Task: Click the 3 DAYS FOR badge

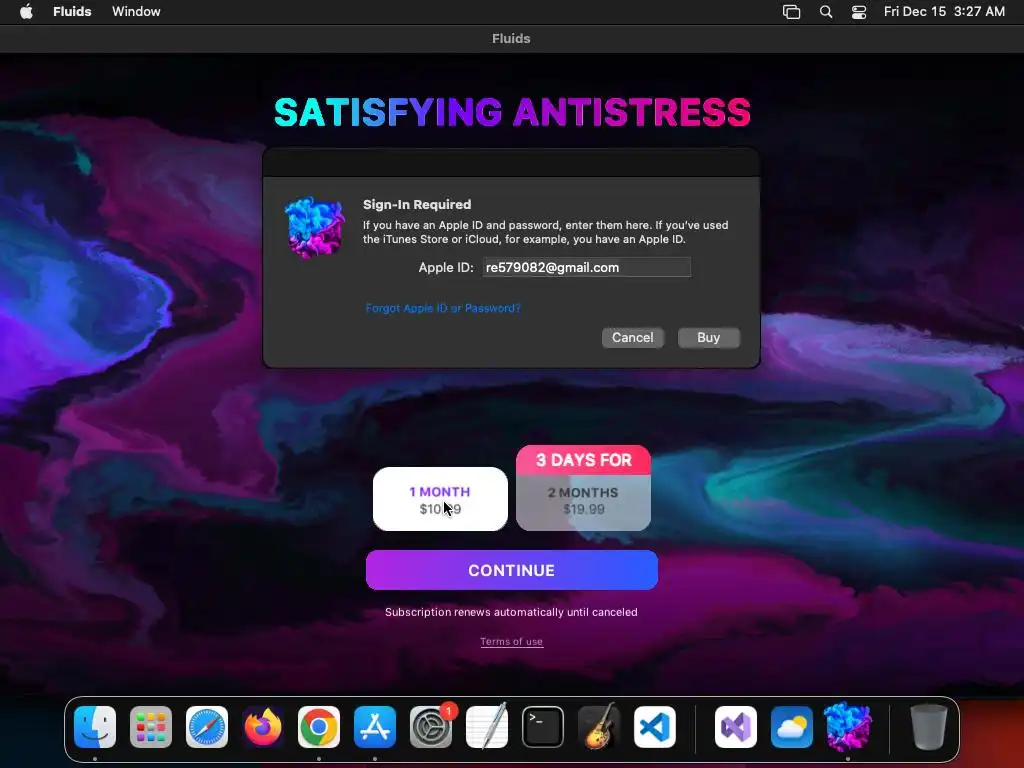Action: [583, 460]
